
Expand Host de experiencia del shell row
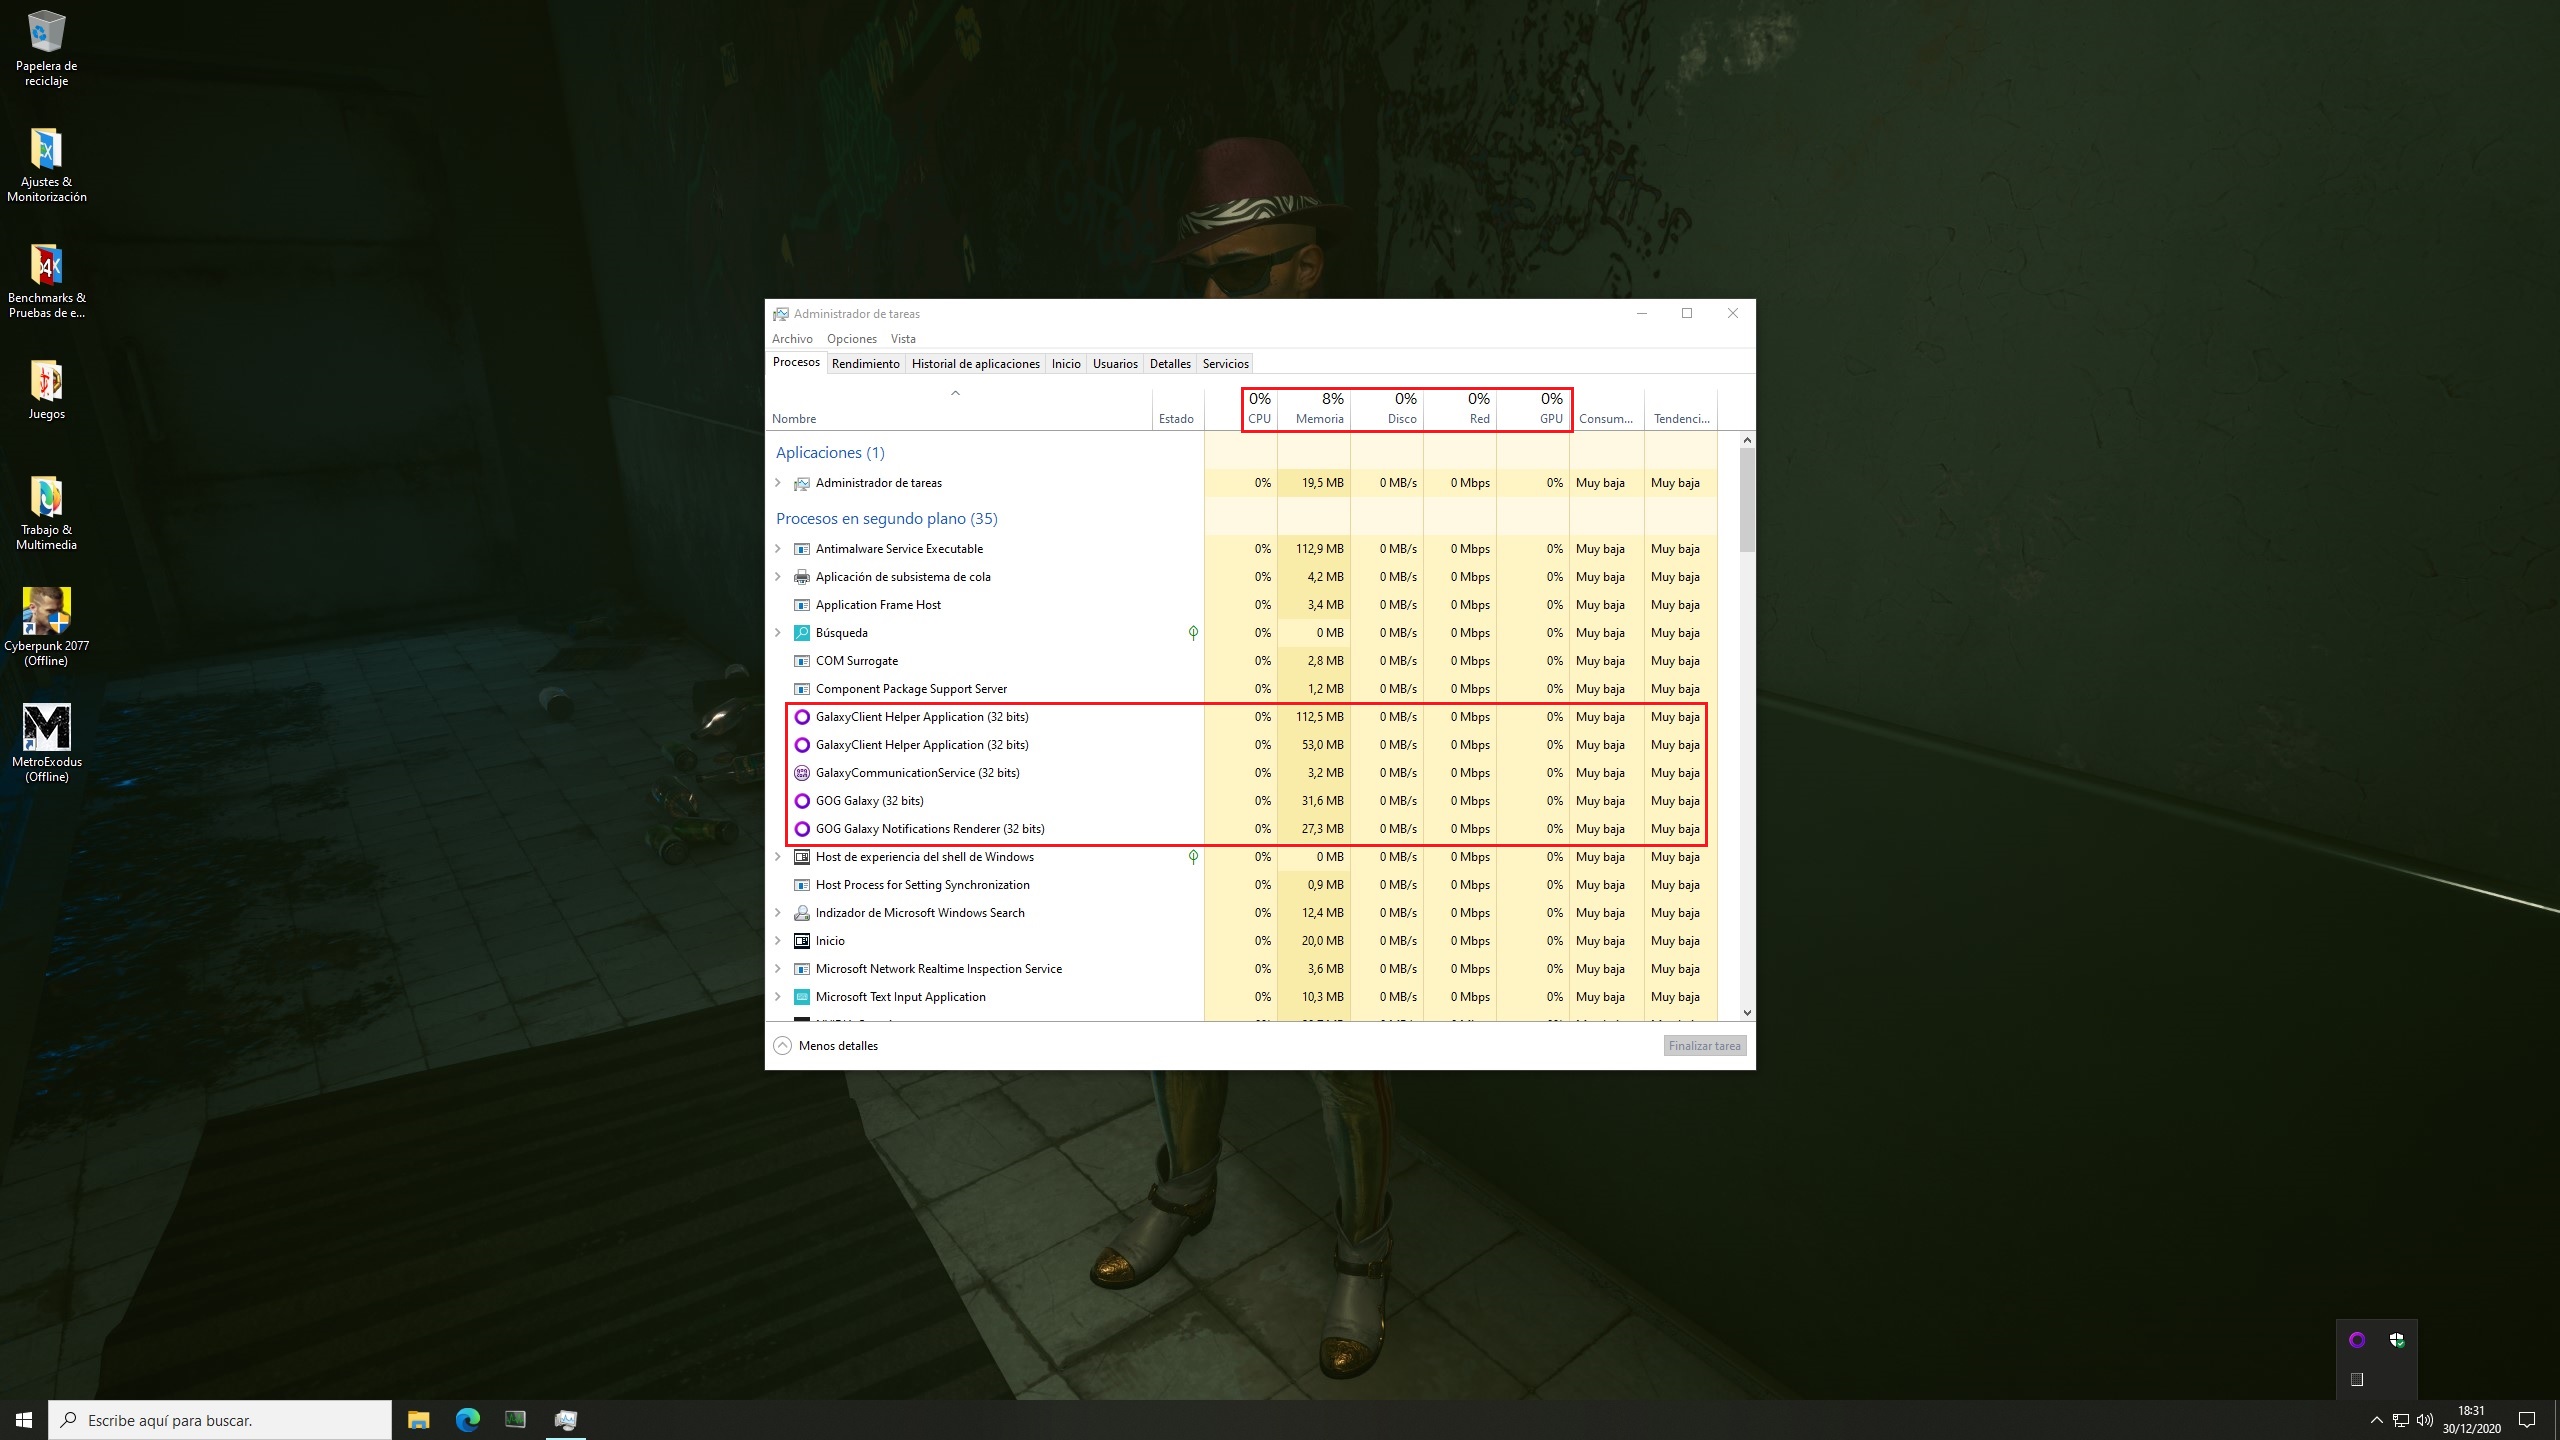coord(778,857)
